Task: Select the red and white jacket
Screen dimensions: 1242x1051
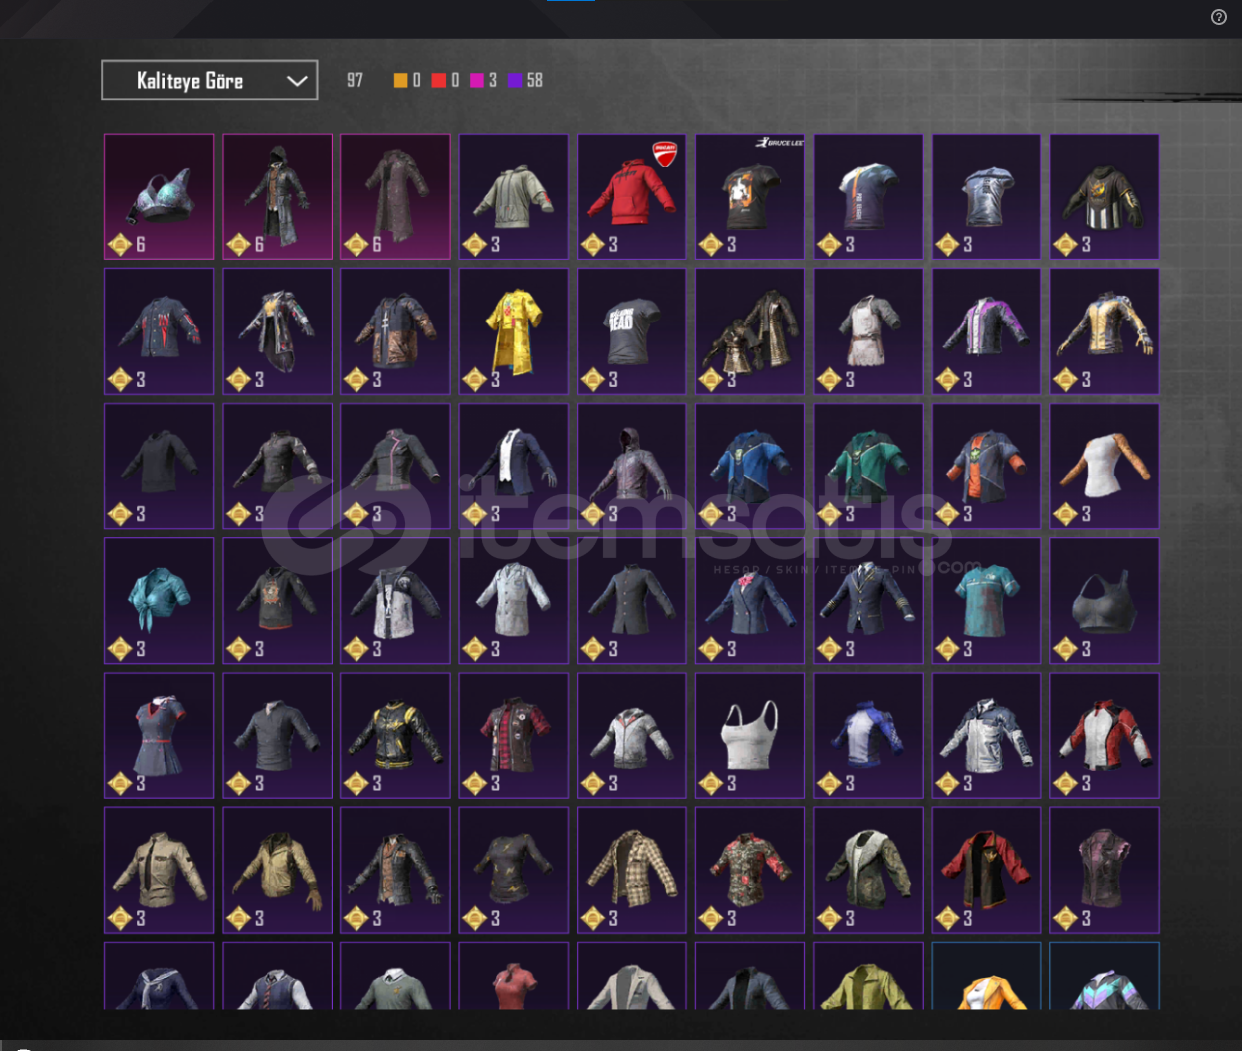Action: (1104, 736)
